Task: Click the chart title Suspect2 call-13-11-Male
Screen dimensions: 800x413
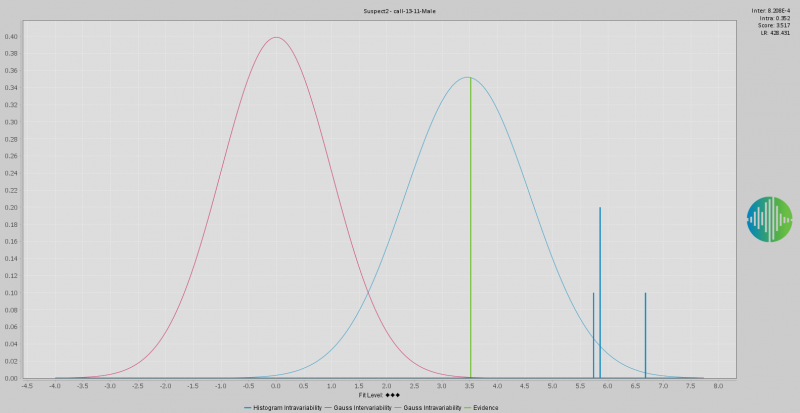Action: 400,11
